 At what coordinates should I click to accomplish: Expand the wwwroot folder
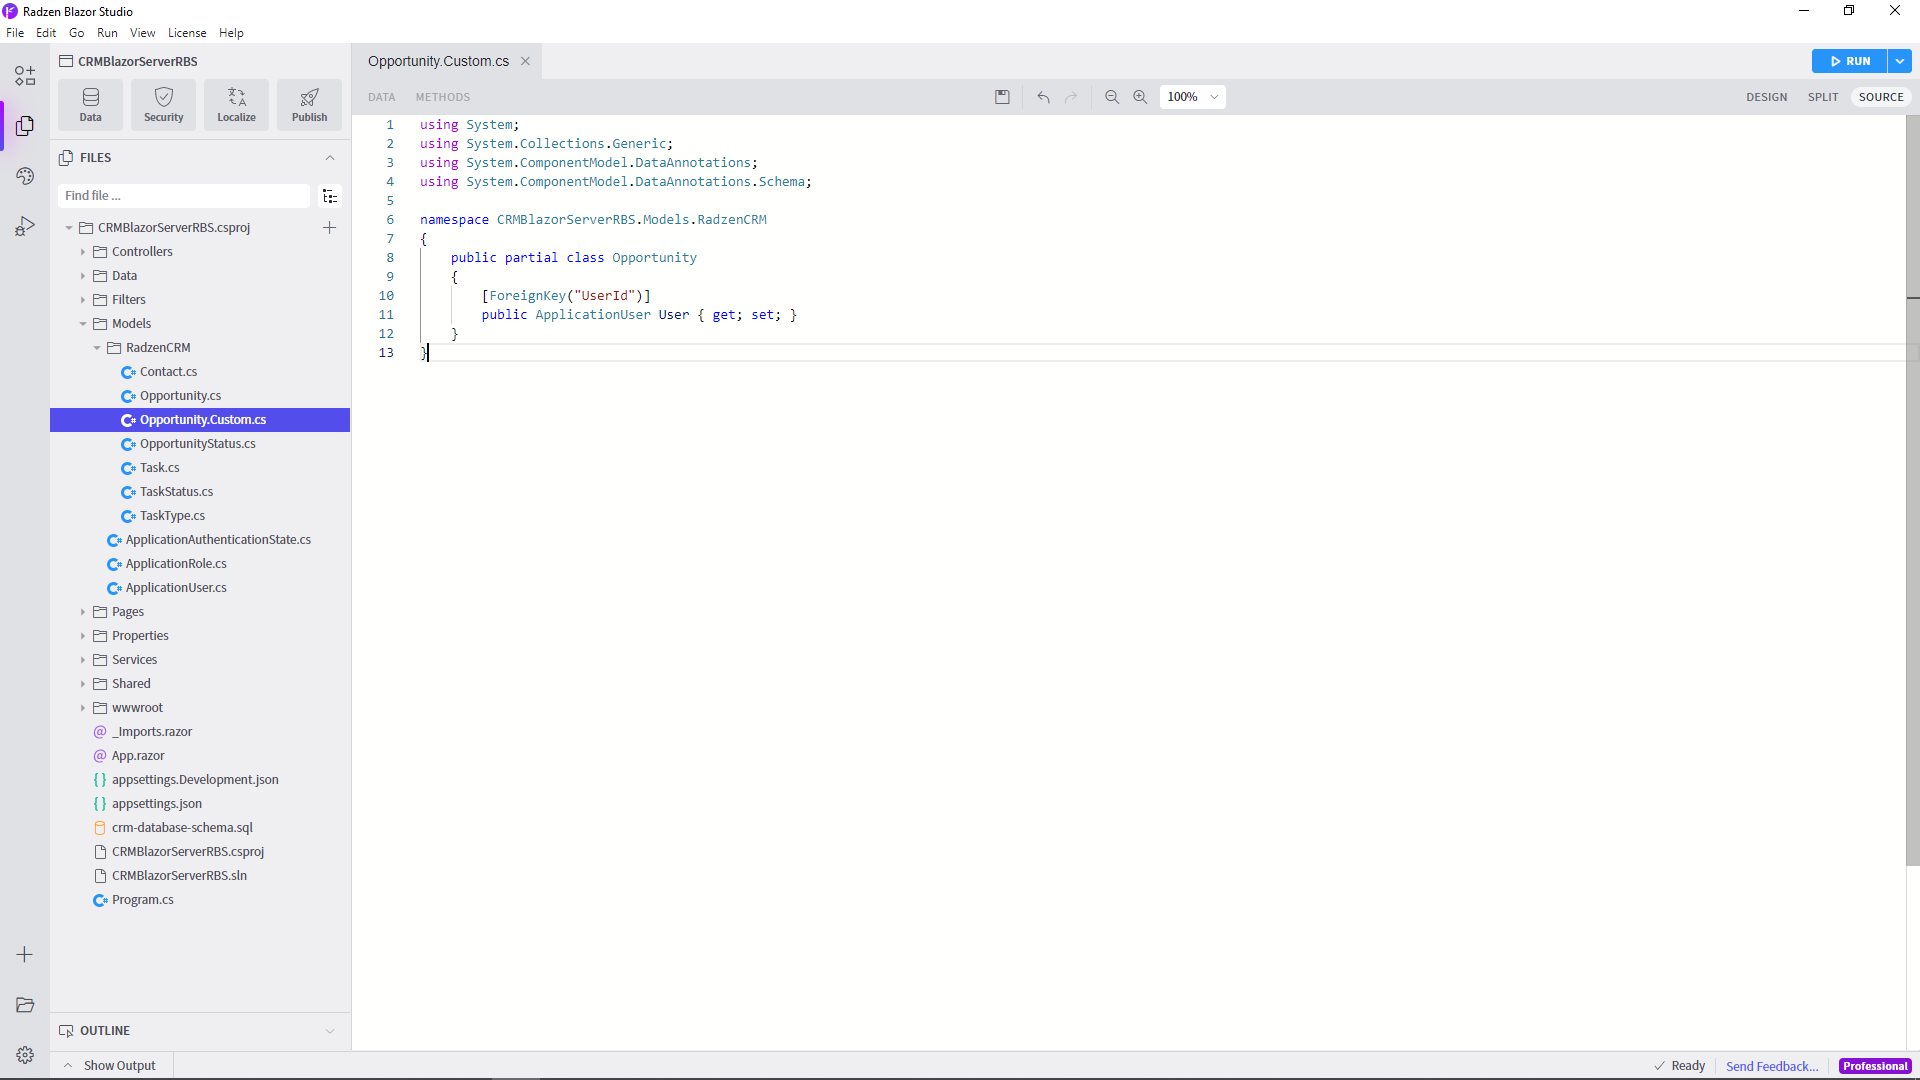pos(83,708)
